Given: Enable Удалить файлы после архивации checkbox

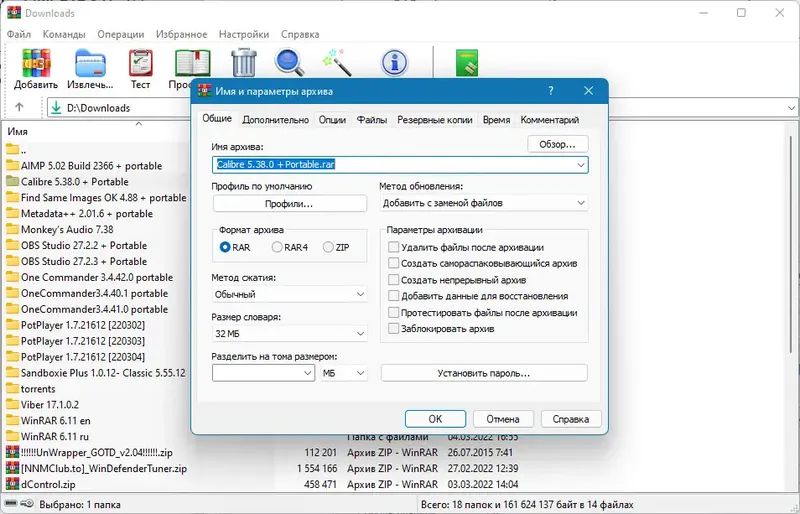Looking at the screenshot, I should pos(393,247).
